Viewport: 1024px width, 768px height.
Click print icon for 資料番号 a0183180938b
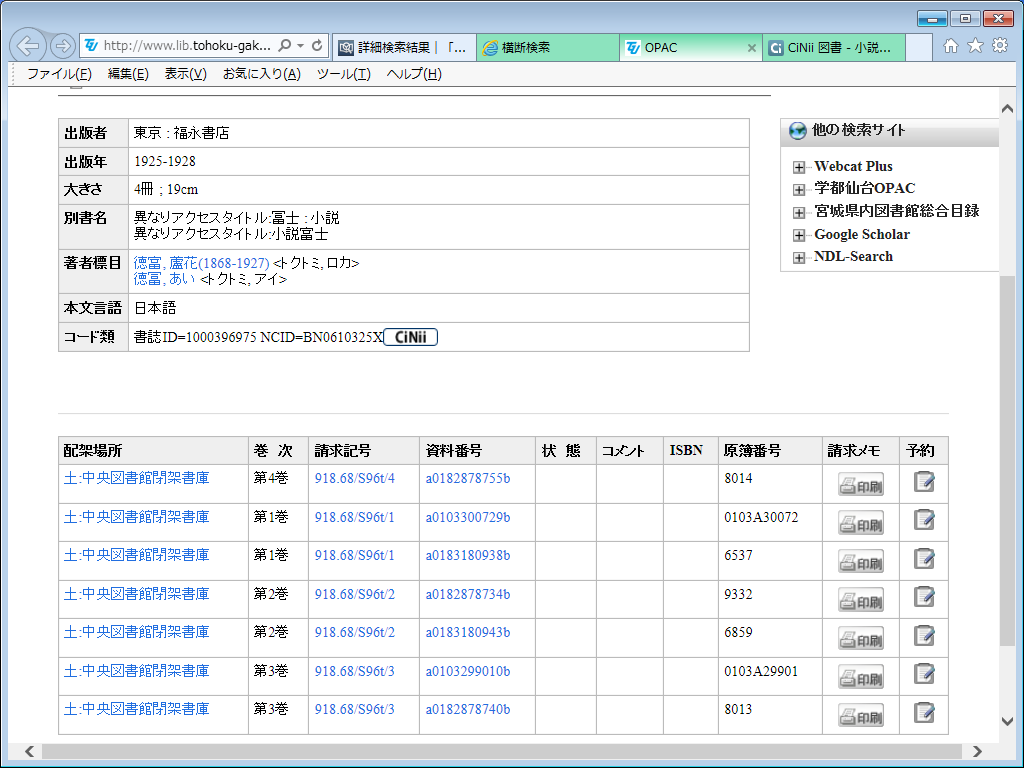click(x=861, y=562)
